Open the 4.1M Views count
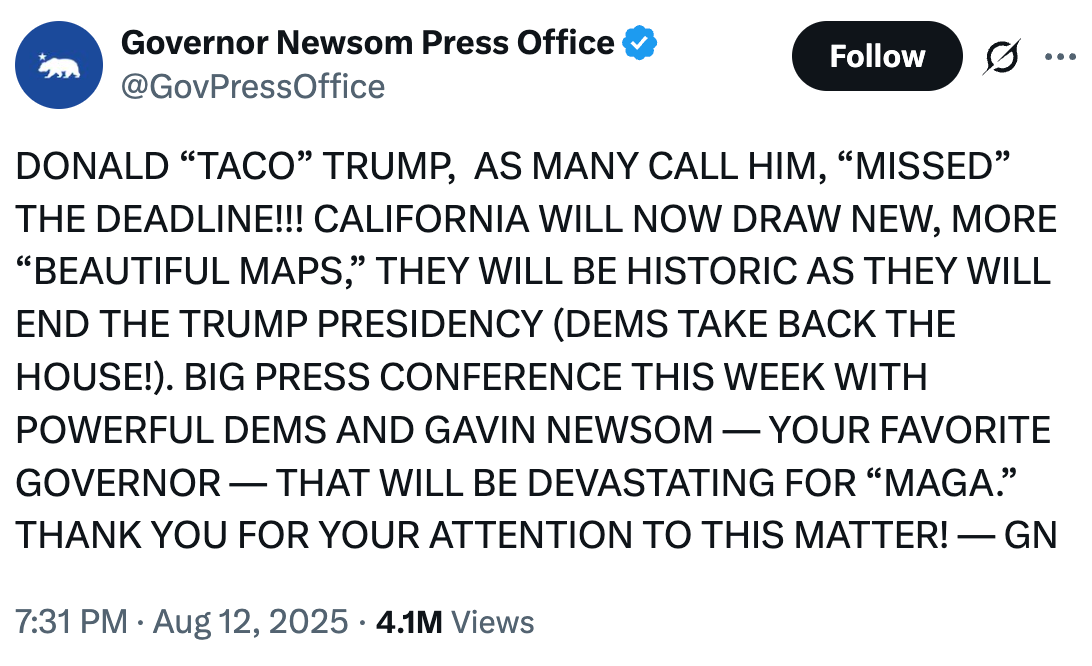 [455, 621]
